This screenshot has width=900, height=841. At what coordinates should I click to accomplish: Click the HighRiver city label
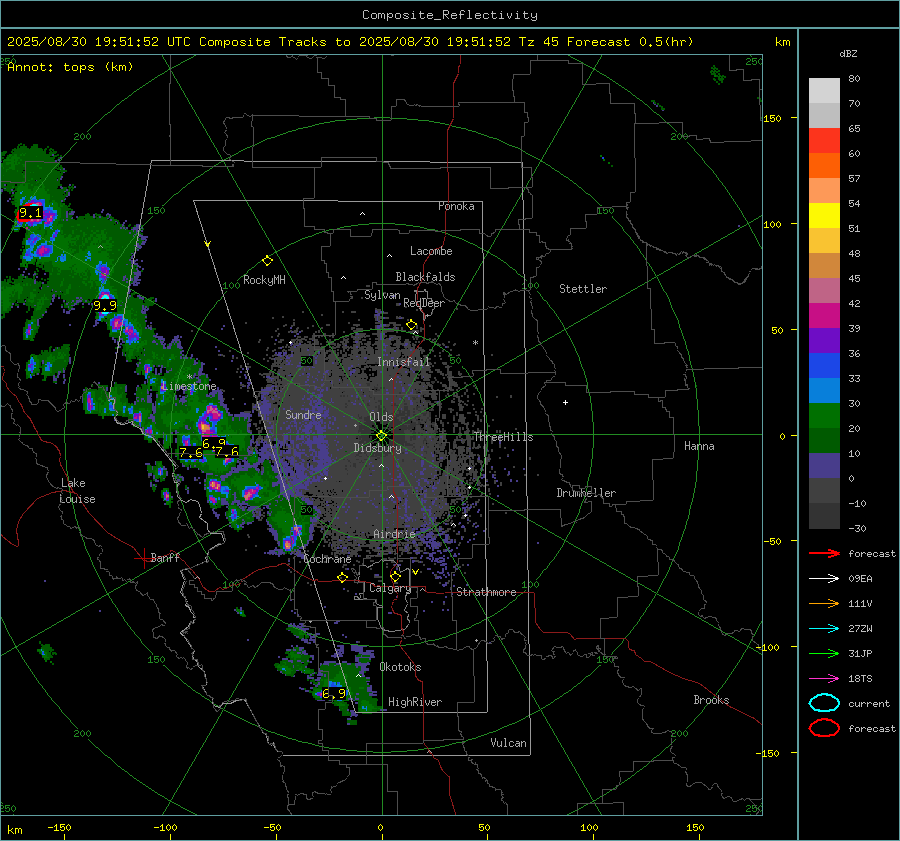point(415,702)
